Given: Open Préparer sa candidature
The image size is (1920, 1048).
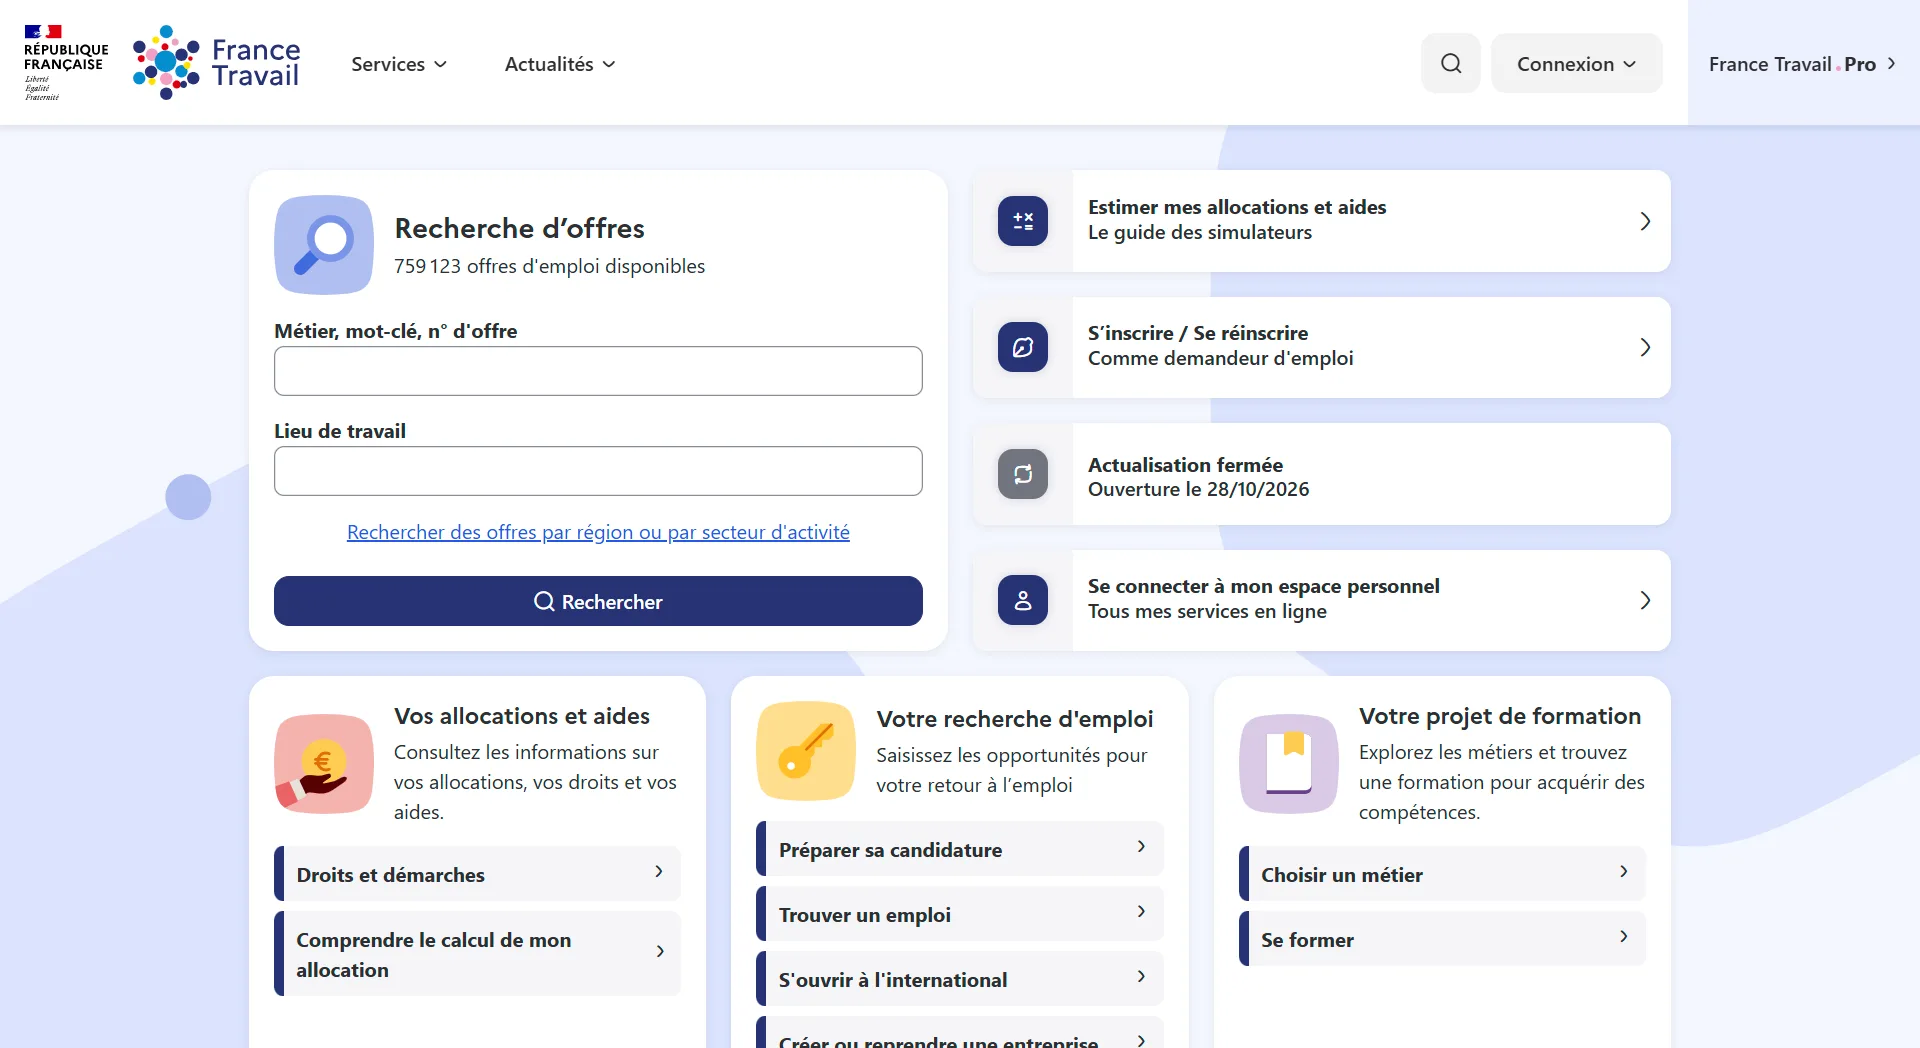Looking at the screenshot, I should click(x=960, y=849).
